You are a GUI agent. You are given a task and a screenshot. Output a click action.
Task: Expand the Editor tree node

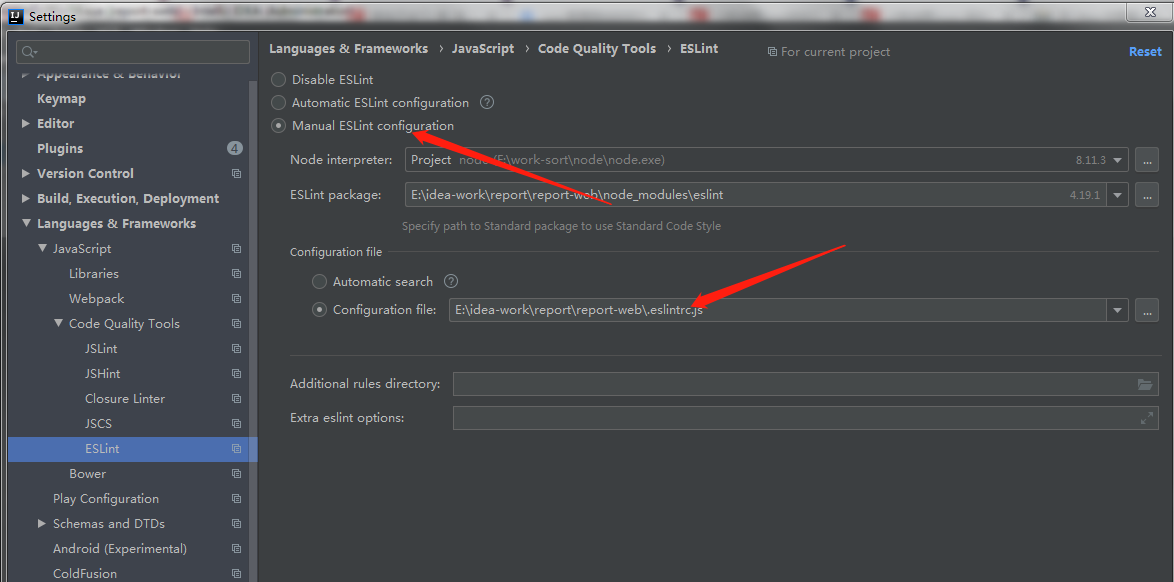tap(25, 122)
